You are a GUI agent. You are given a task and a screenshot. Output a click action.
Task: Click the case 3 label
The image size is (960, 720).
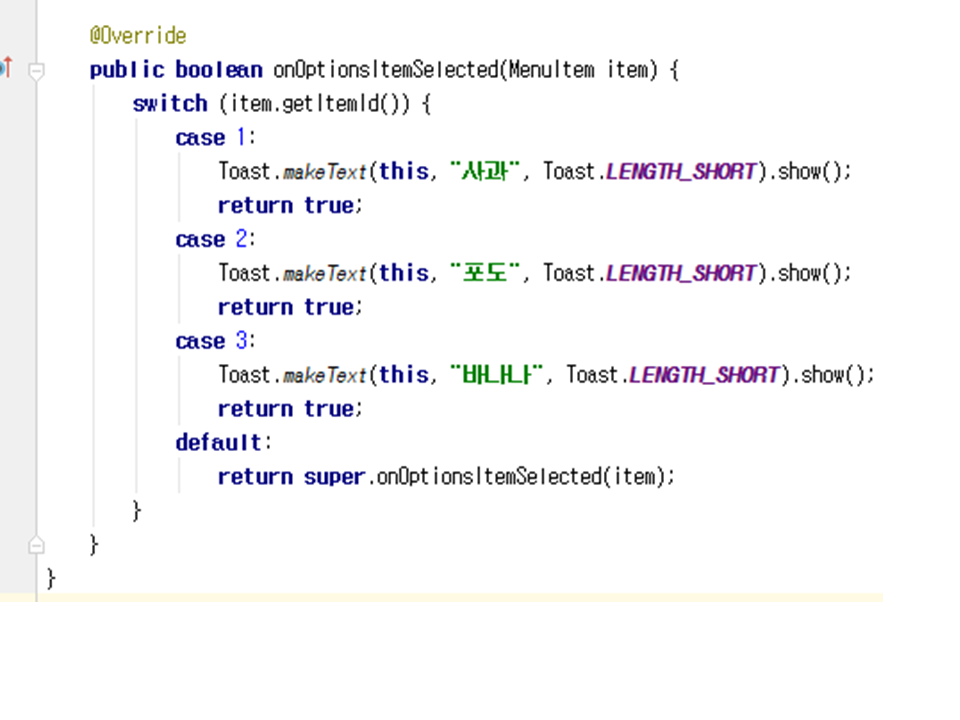[215, 342]
